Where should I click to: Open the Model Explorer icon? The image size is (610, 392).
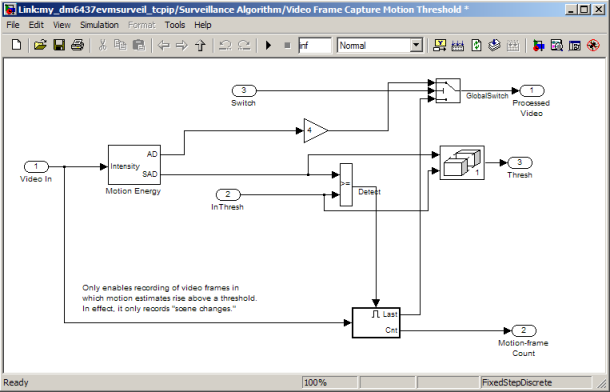coord(557,46)
